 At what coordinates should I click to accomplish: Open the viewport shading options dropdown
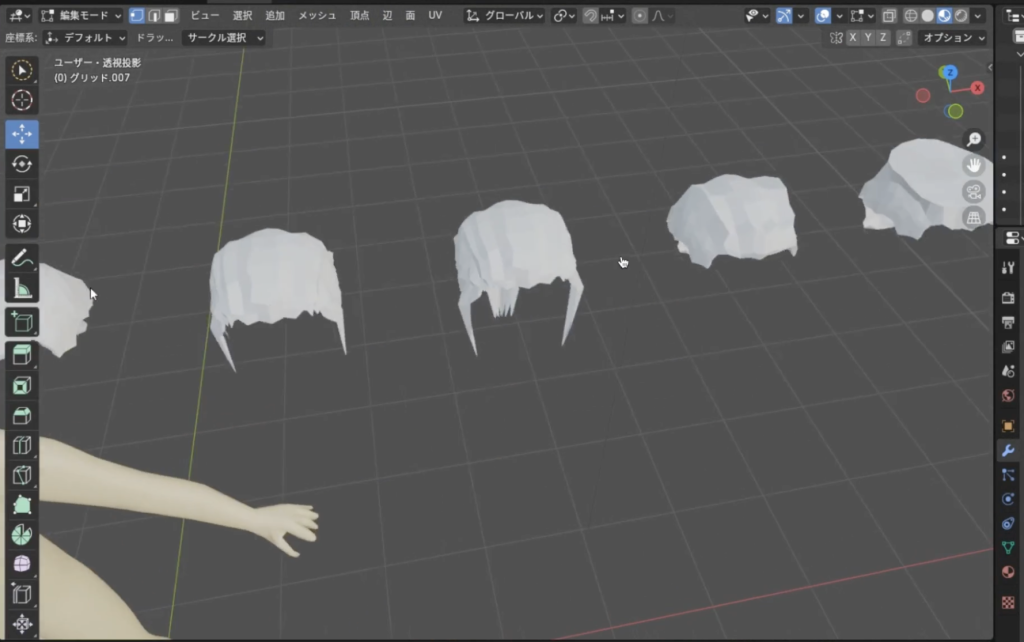point(978,16)
